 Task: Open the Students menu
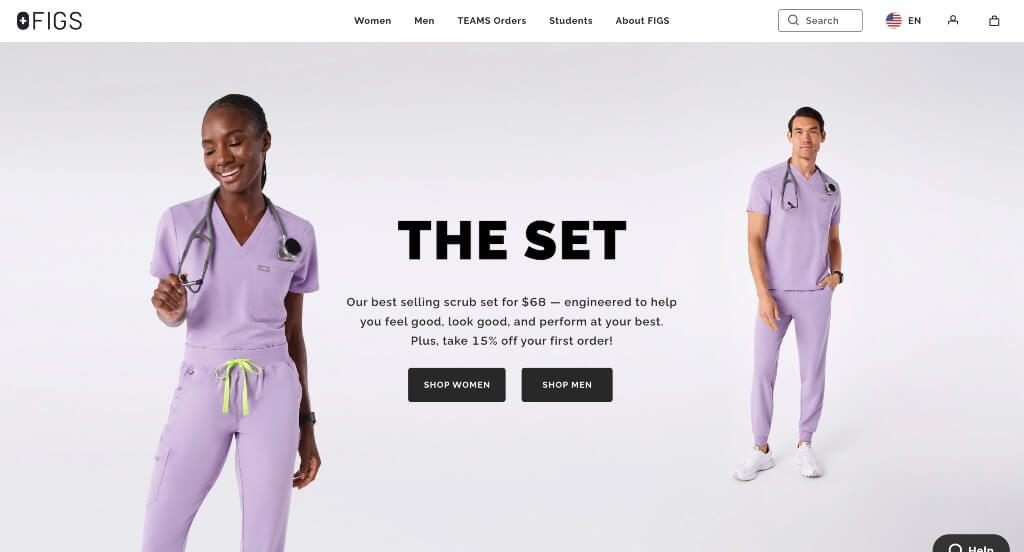(x=571, y=21)
